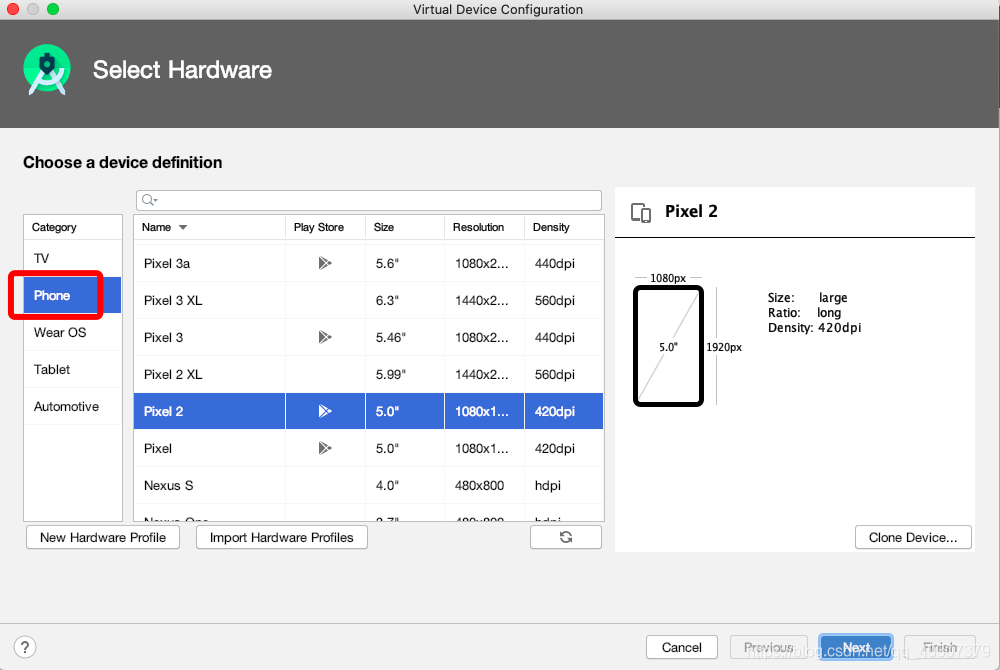The image size is (1000, 670).
Task: Click the device icon next to the Pixel 2 title
Action: pos(641,212)
